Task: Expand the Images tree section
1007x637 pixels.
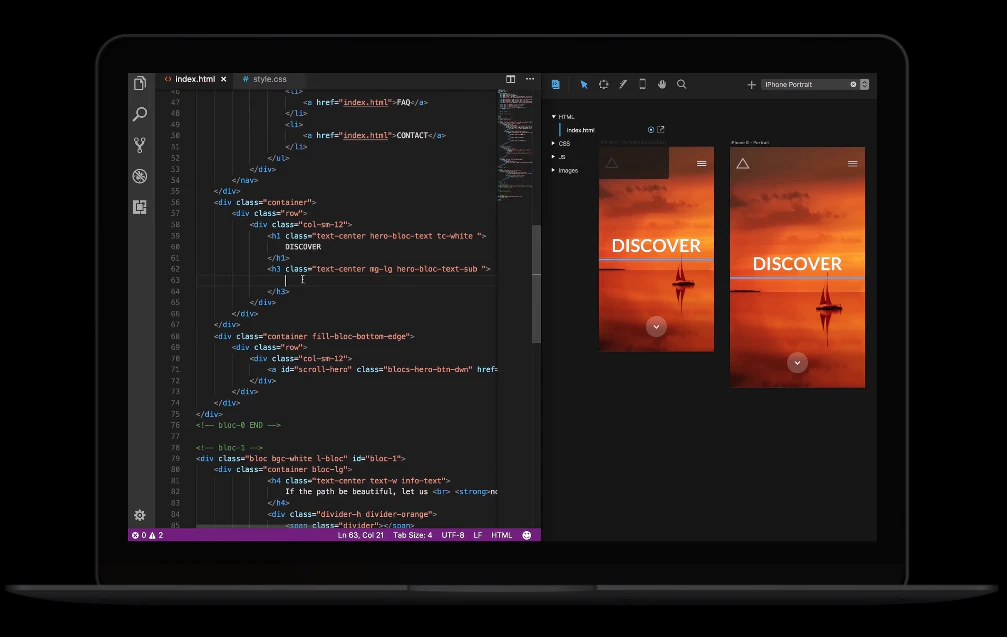Action: point(553,170)
